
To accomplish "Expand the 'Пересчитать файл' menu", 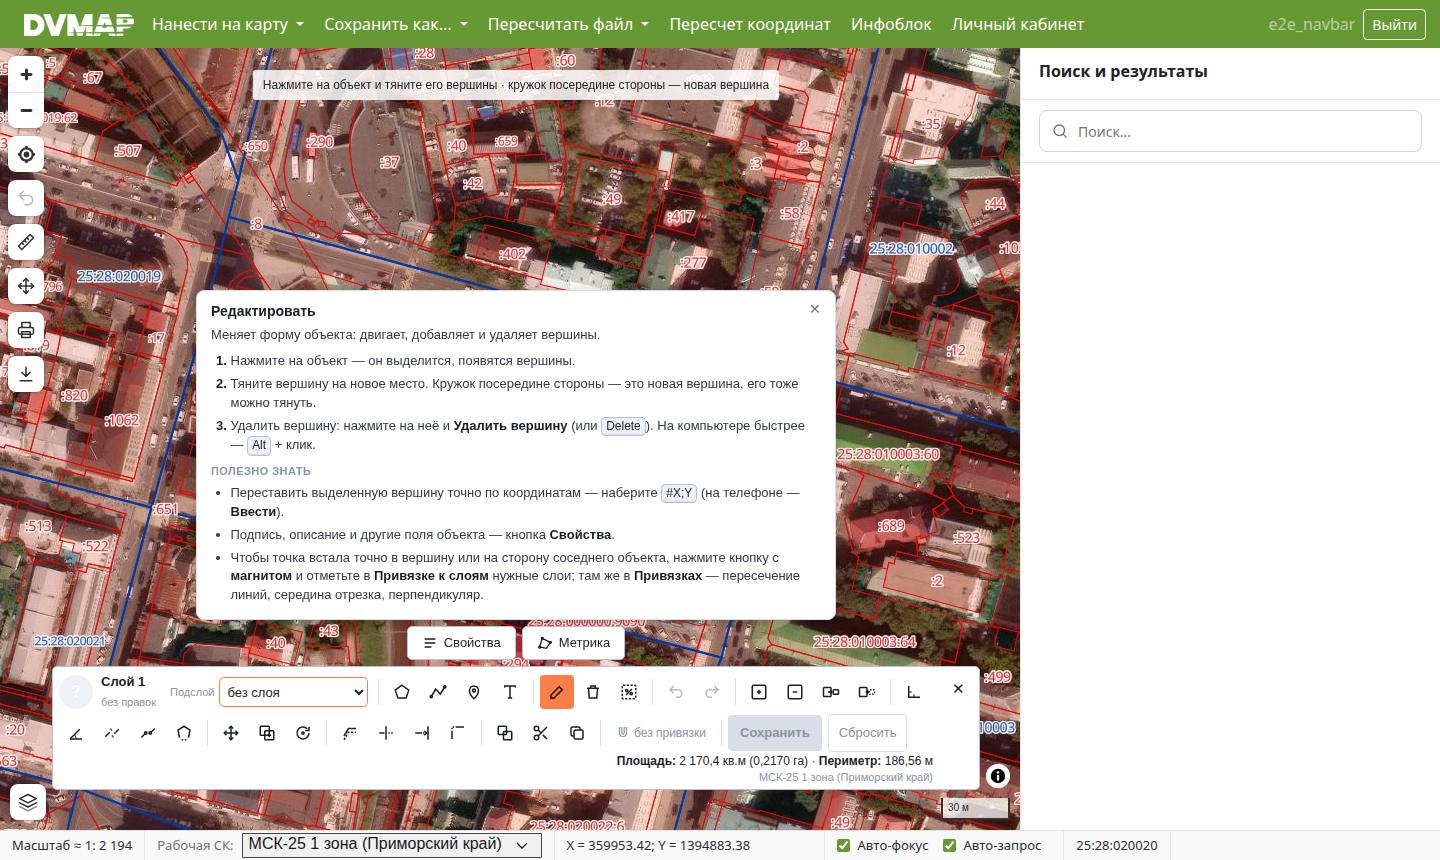I will pos(568,24).
